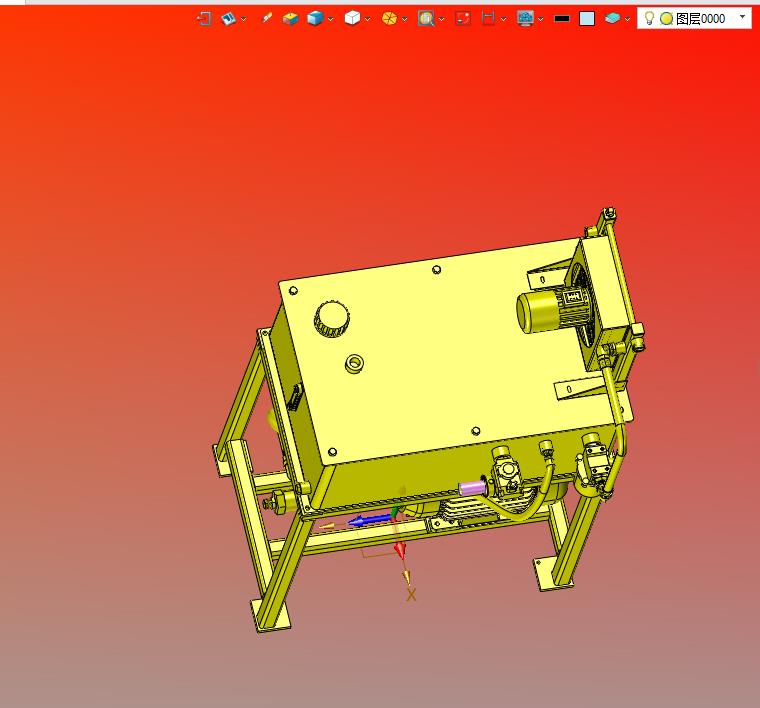Expand the monitor display dropdown arrow

(540, 19)
